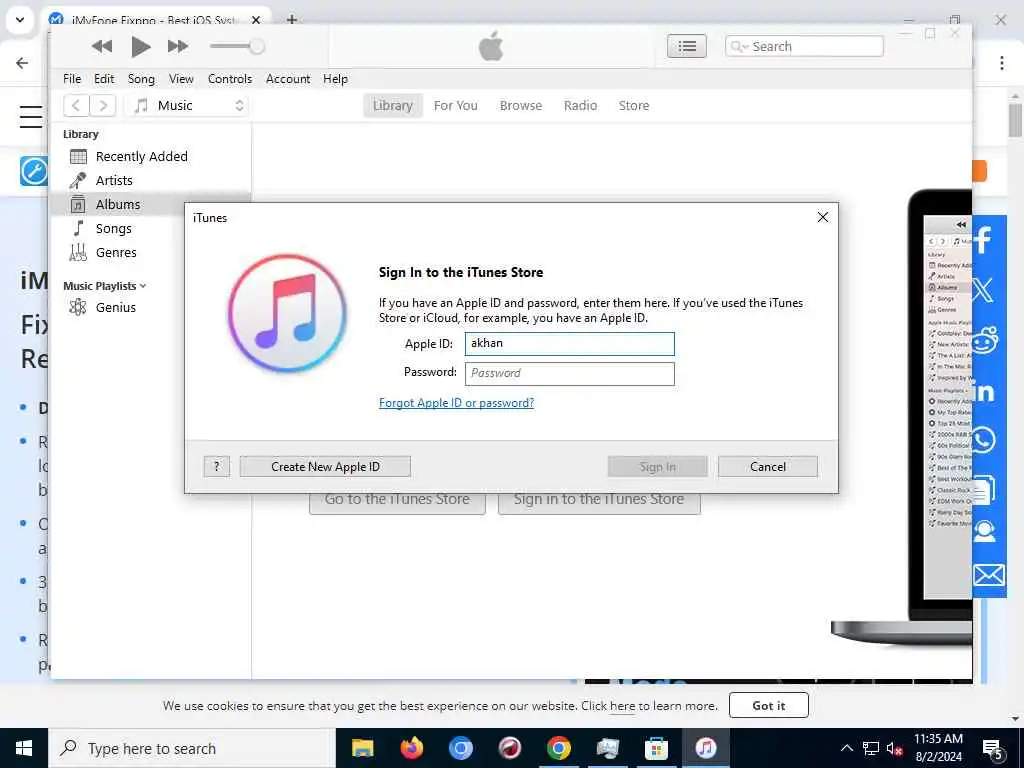Screen dimensions: 1024x768
Task: Click the copy document icon in share bar
Action: pos(984,490)
